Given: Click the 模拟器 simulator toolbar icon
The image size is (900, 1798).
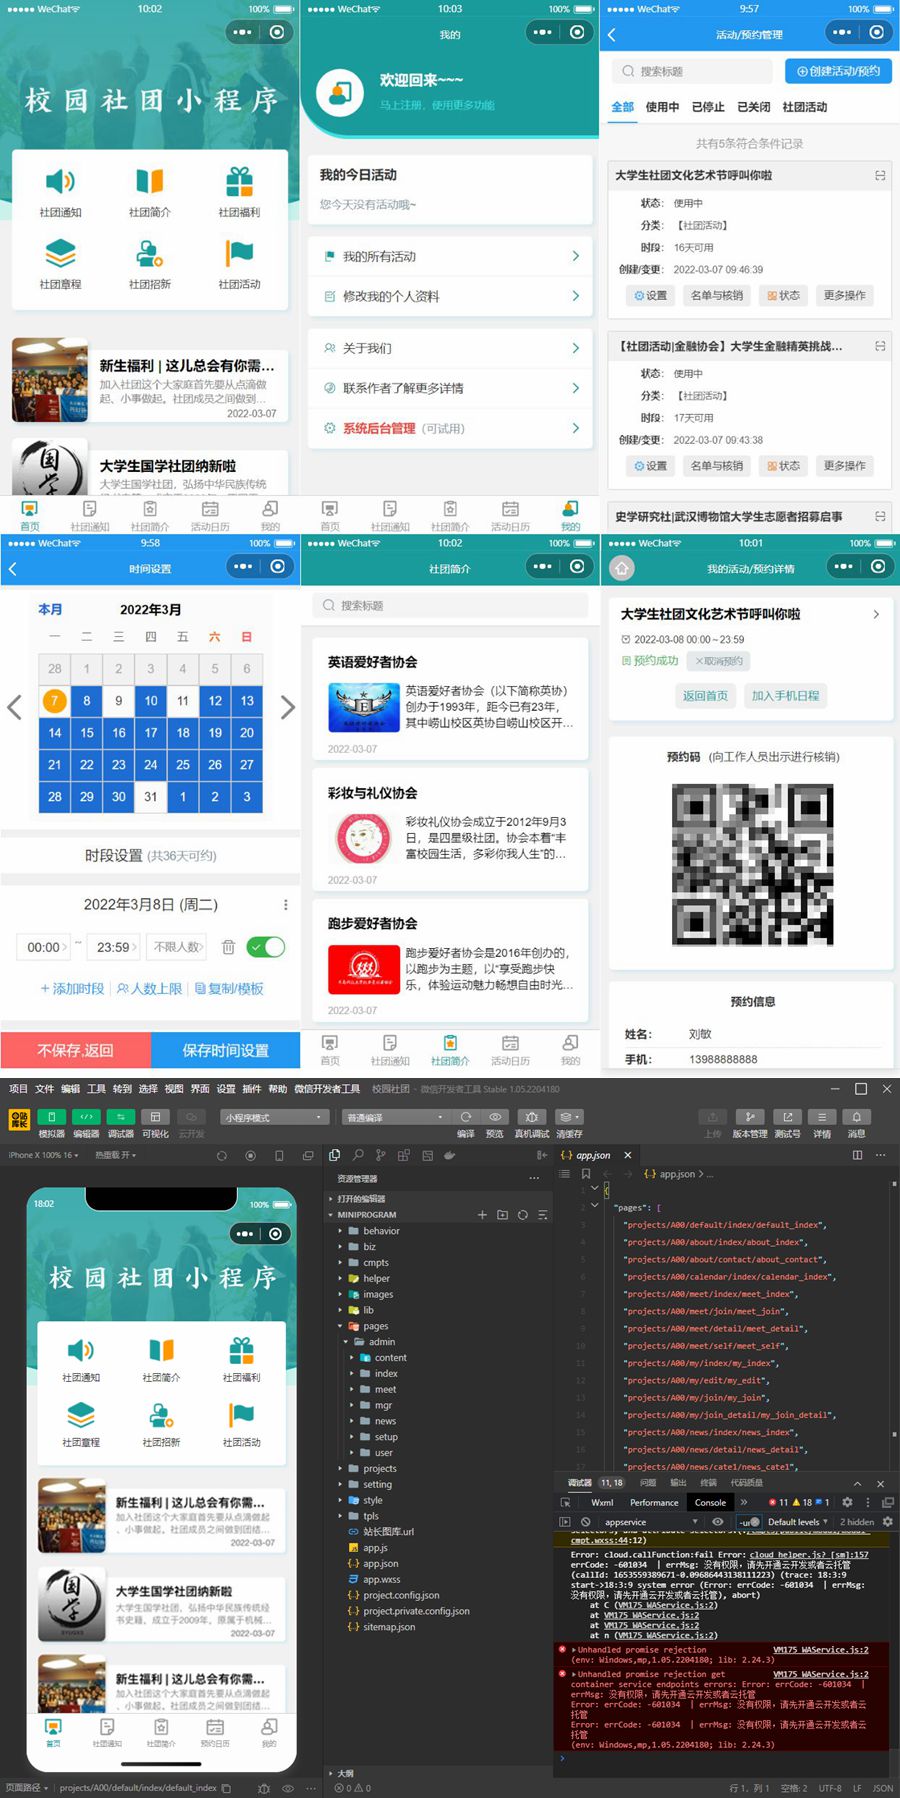Looking at the screenshot, I should [52, 1117].
